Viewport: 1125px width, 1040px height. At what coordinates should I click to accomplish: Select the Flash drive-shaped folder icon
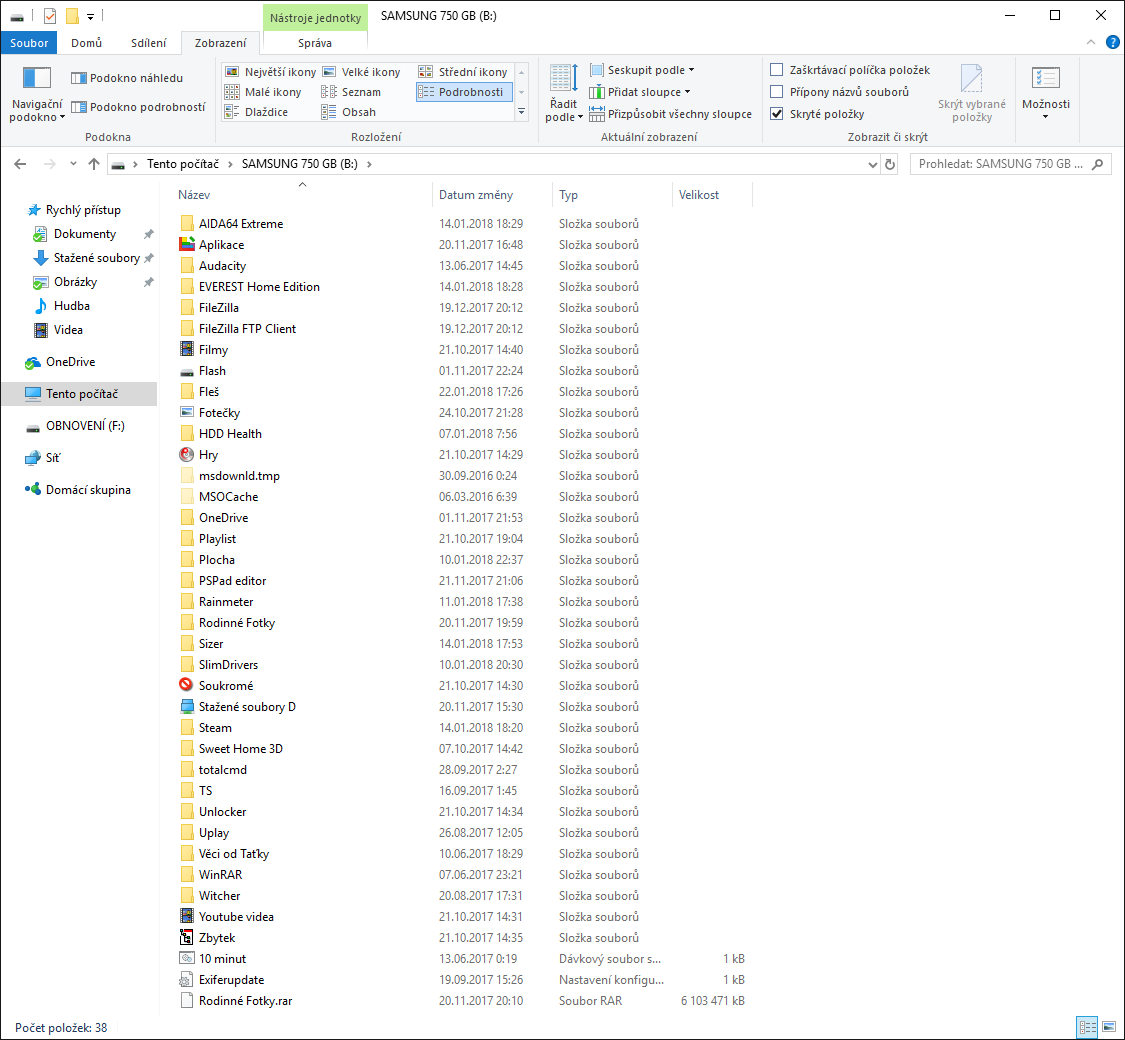pos(187,371)
